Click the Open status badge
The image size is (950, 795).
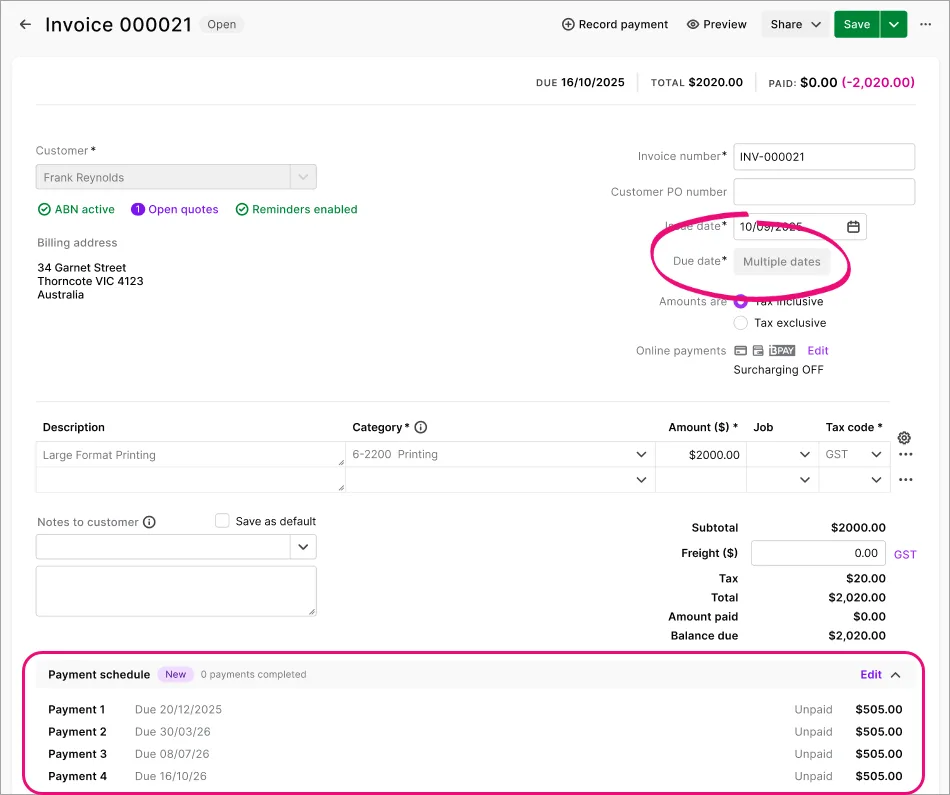[x=222, y=24]
